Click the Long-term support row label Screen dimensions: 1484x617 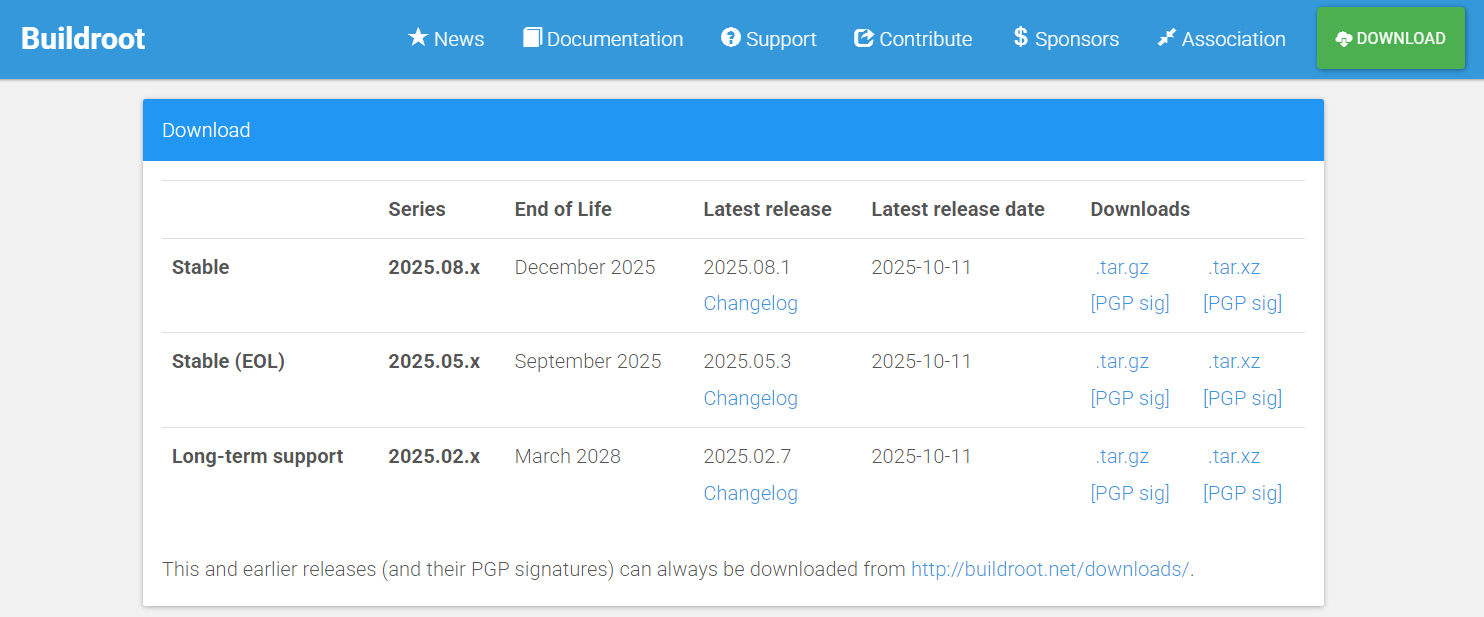[257, 456]
